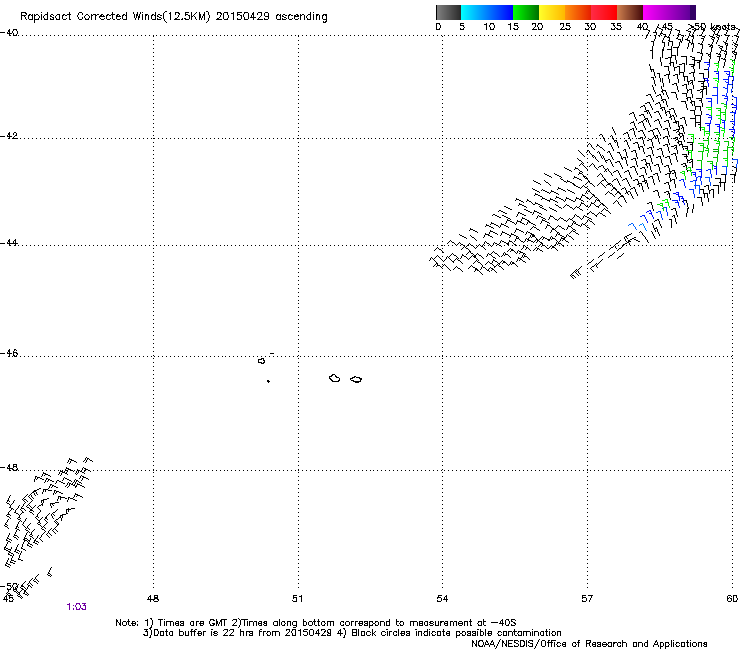Click the gray 0-5 knots color swatch
The width and height of the screenshot is (740, 650).
(448, 12)
